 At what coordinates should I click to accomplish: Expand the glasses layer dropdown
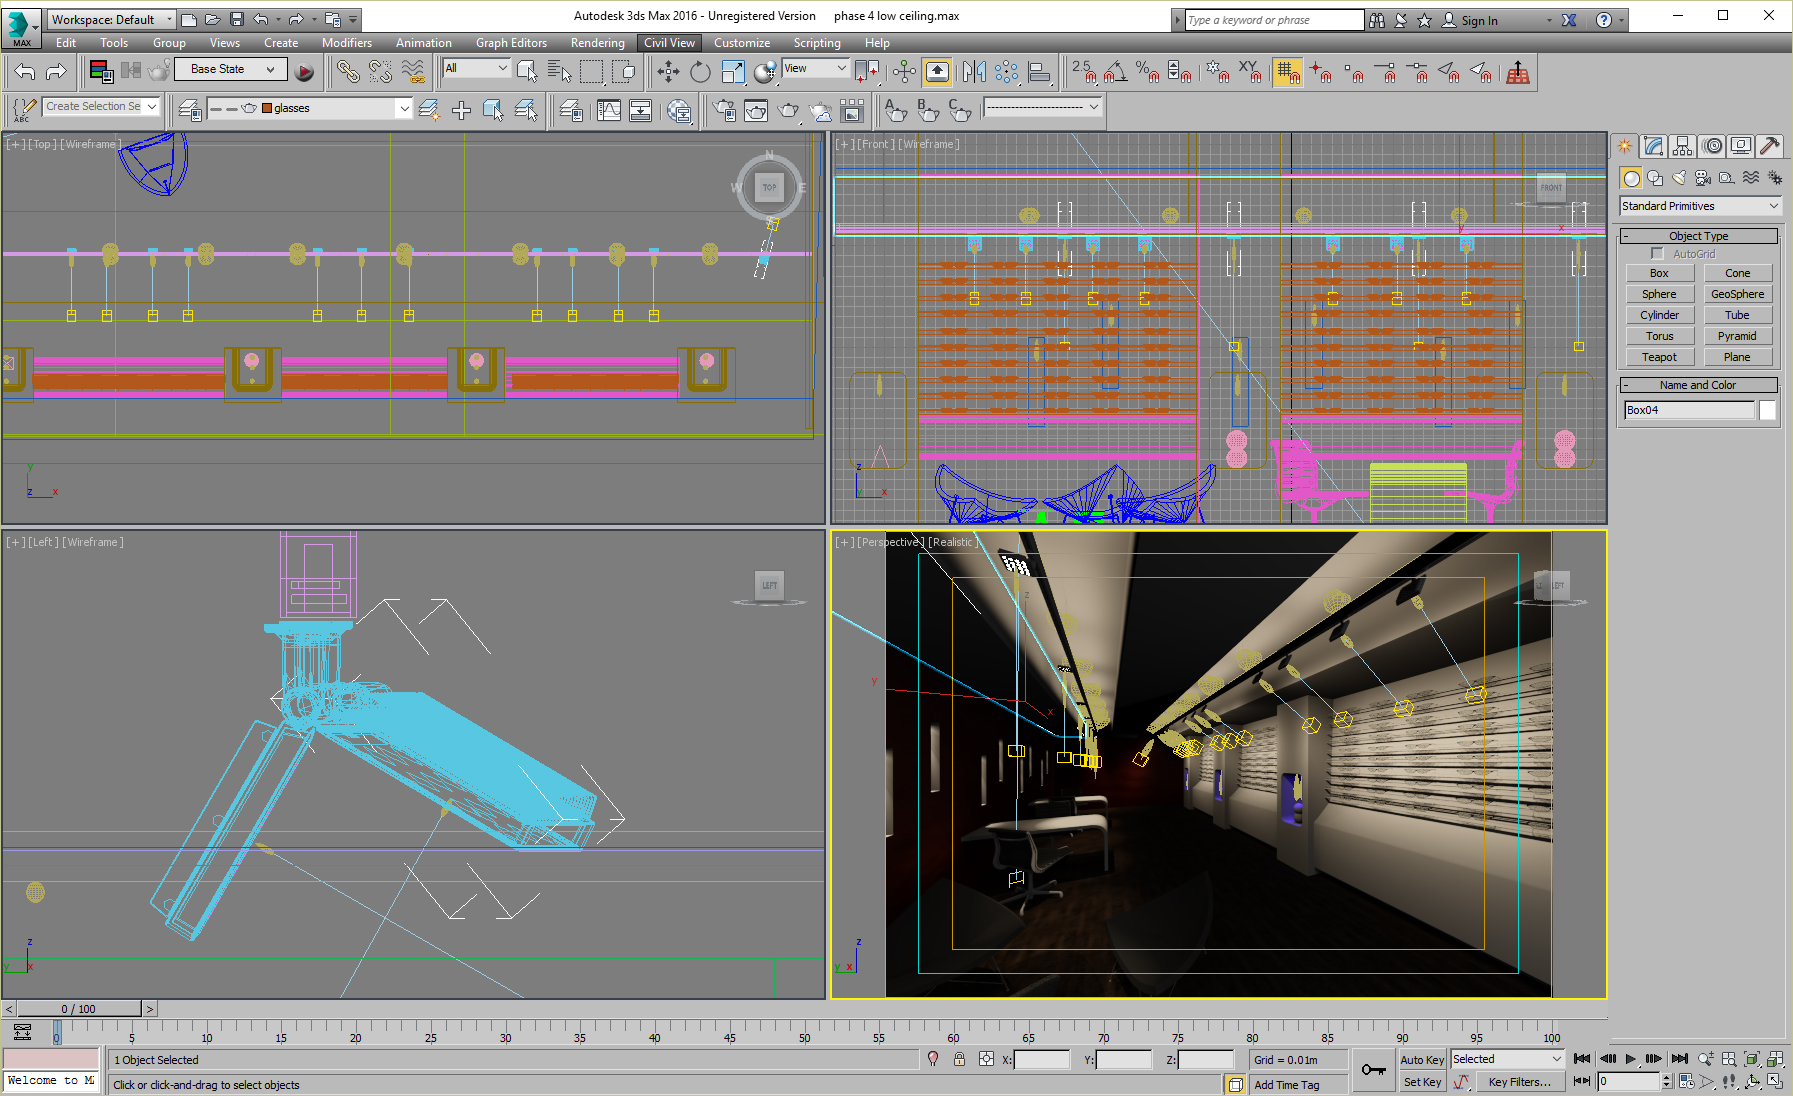pyautogui.click(x=404, y=108)
